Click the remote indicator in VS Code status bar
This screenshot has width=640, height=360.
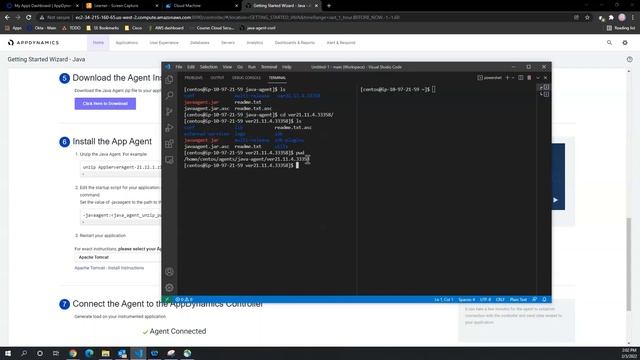[167, 300]
